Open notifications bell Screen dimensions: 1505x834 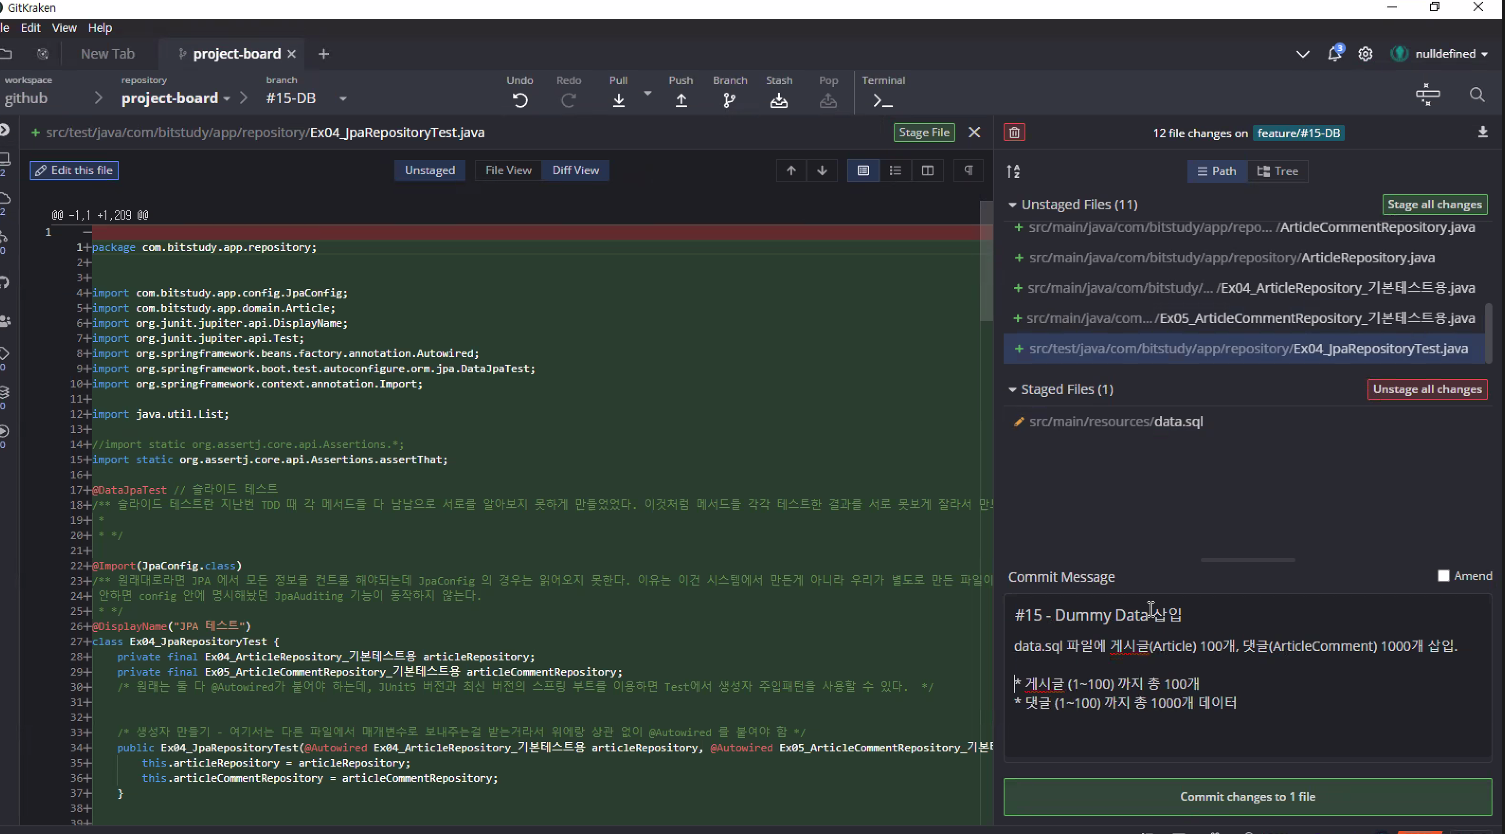(1334, 54)
